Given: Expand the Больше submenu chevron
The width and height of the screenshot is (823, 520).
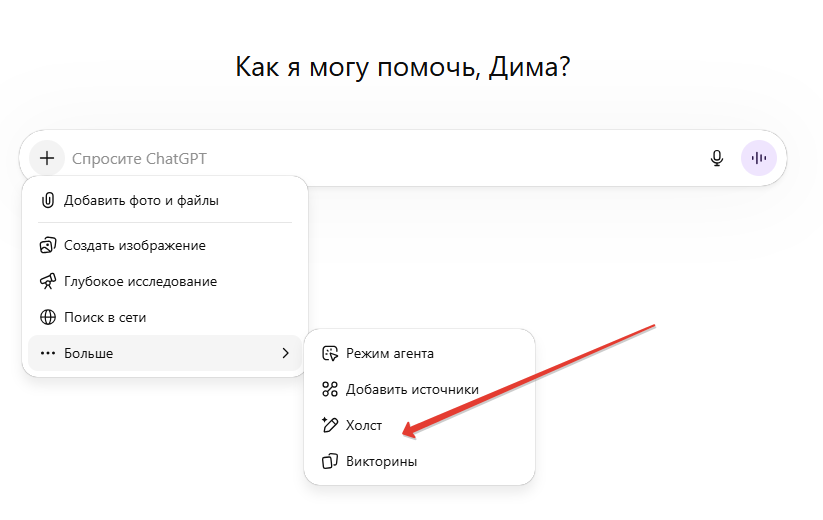Looking at the screenshot, I should 286,353.
